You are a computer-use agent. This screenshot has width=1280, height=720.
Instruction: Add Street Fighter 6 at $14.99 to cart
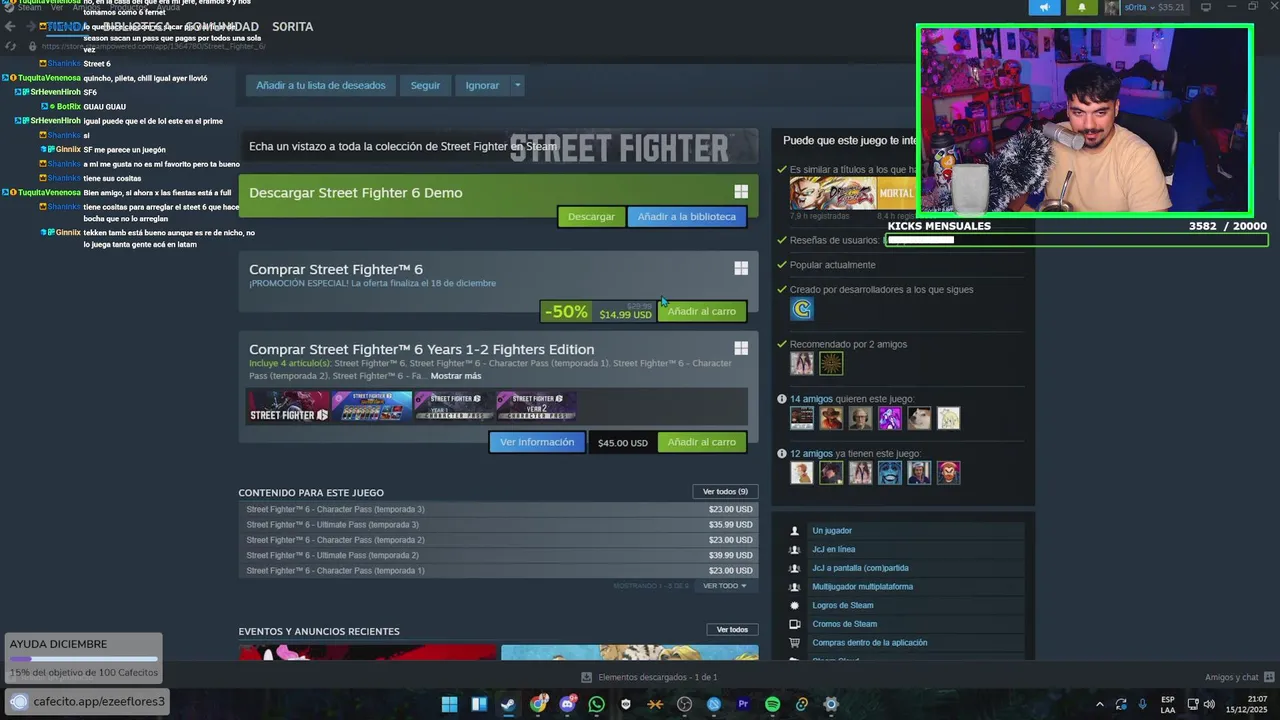(702, 311)
